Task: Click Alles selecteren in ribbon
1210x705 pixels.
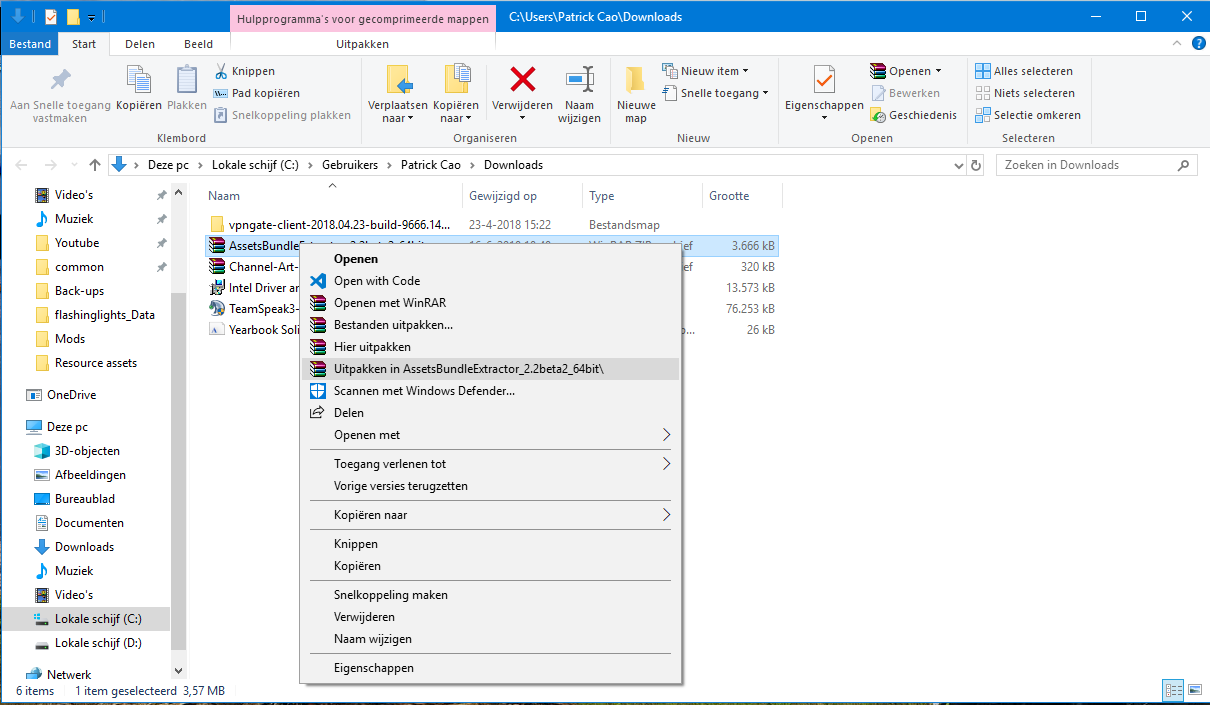Action: [x=1024, y=71]
